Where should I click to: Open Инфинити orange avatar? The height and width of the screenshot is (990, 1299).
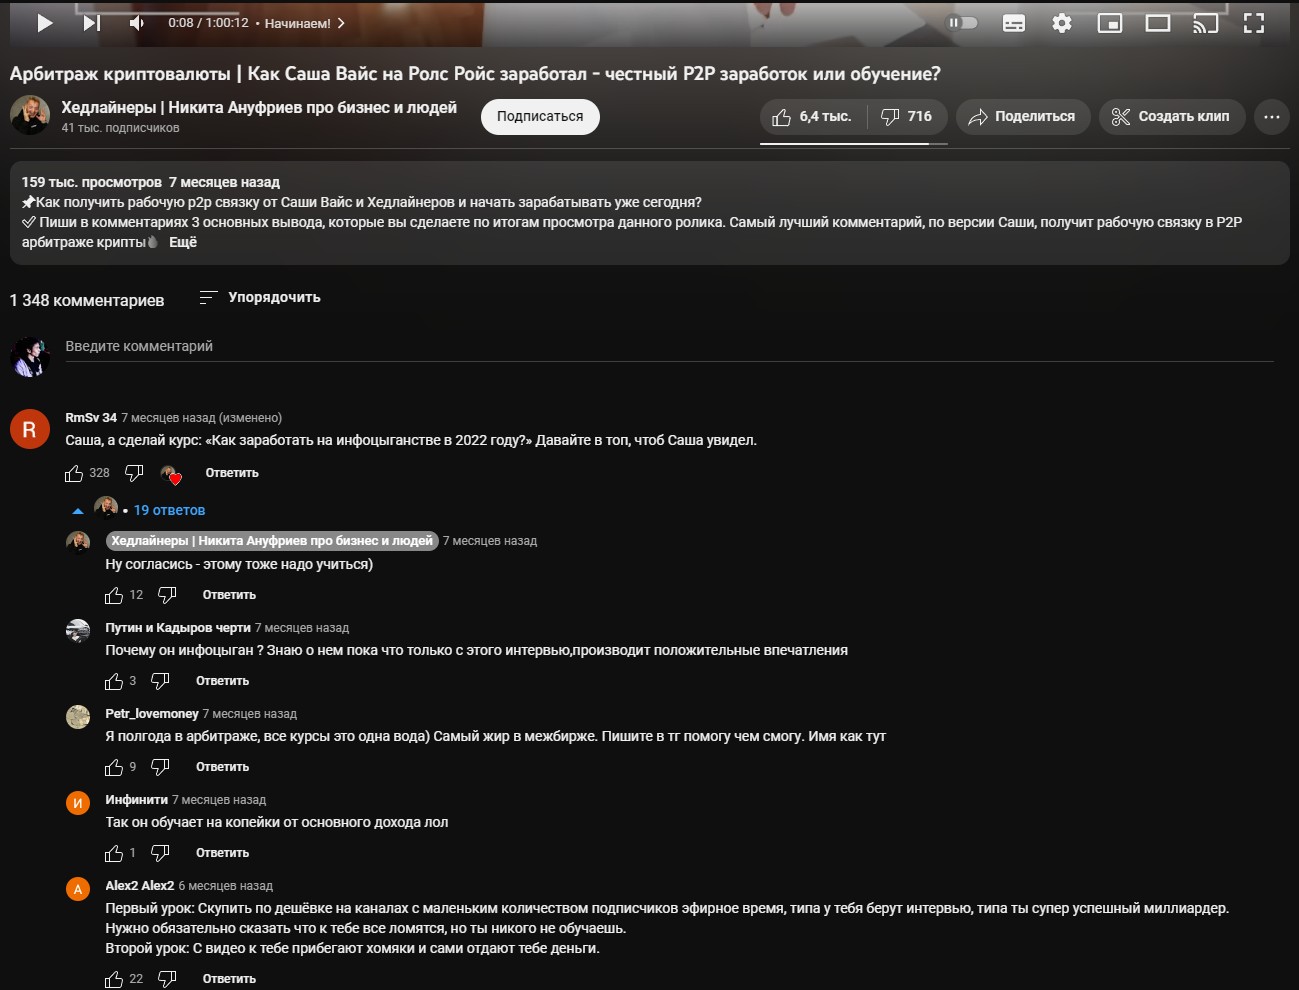[78, 802]
